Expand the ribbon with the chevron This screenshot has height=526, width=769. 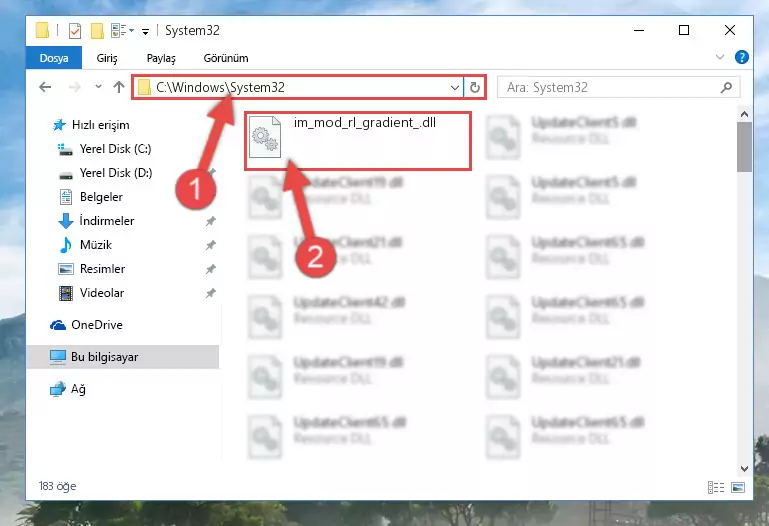click(719, 57)
